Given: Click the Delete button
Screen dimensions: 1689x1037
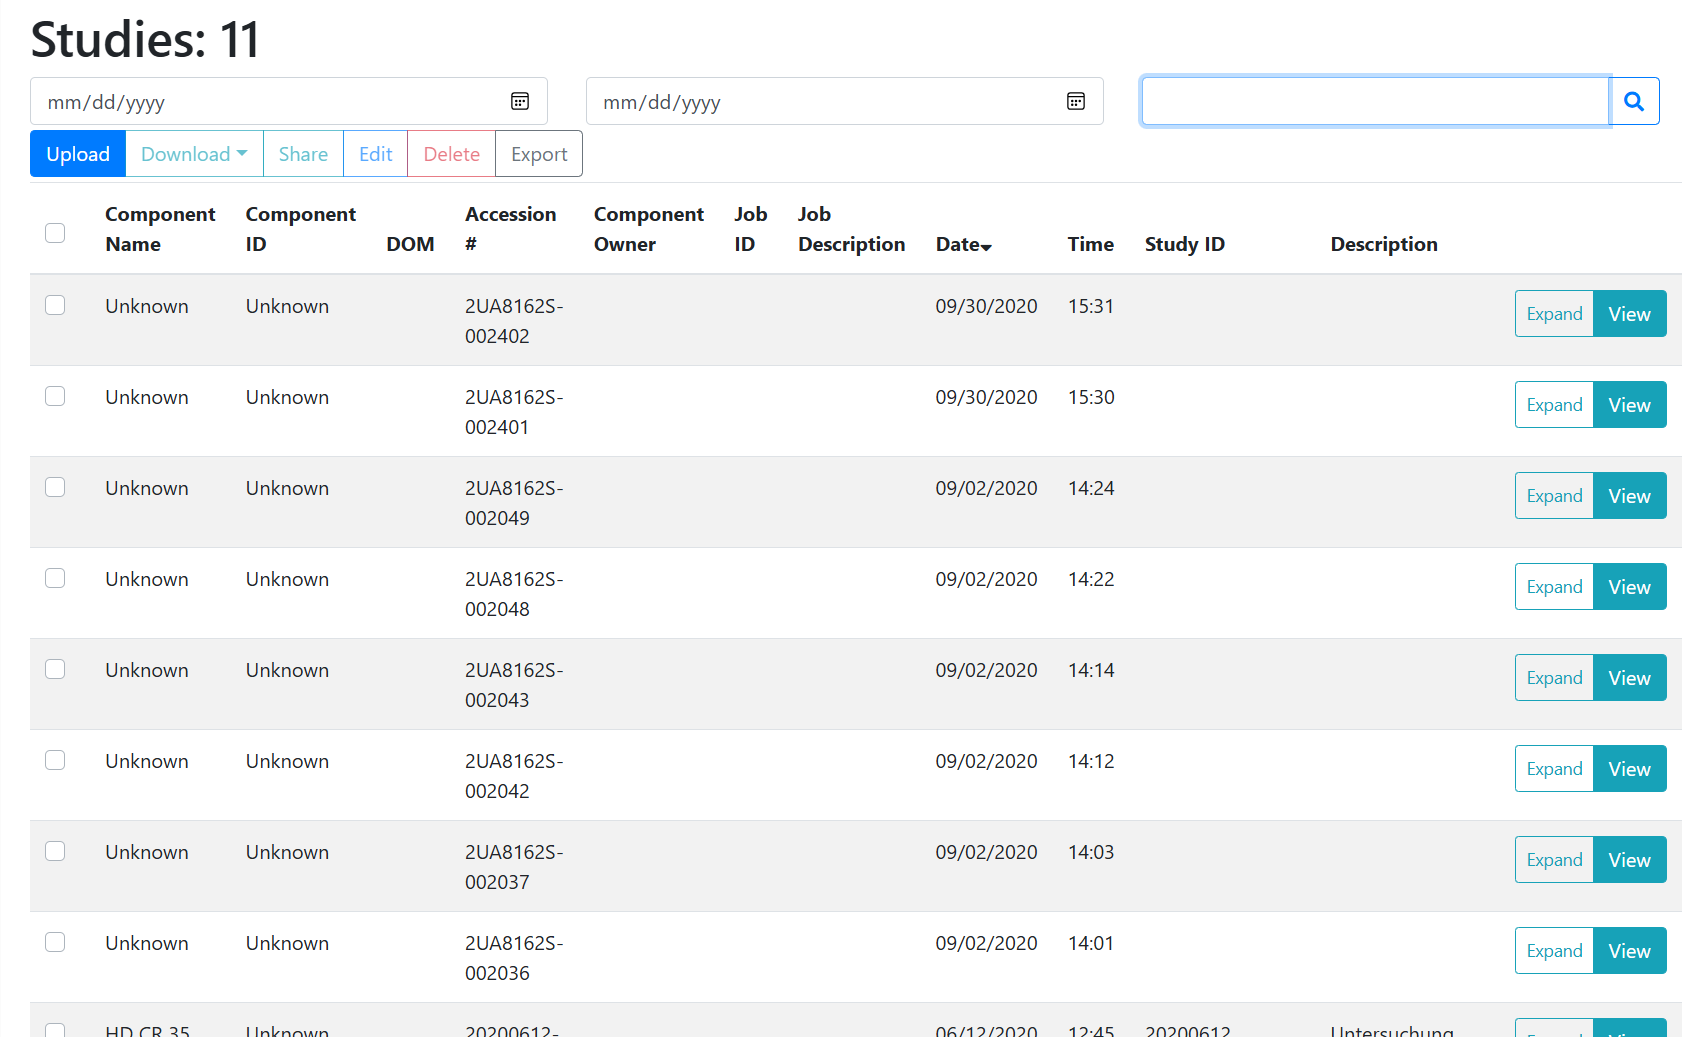Looking at the screenshot, I should [x=452, y=154].
